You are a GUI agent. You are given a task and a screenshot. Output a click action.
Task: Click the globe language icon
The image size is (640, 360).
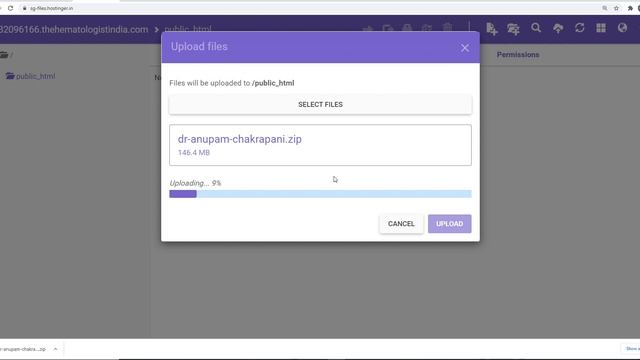tap(622, 28)
